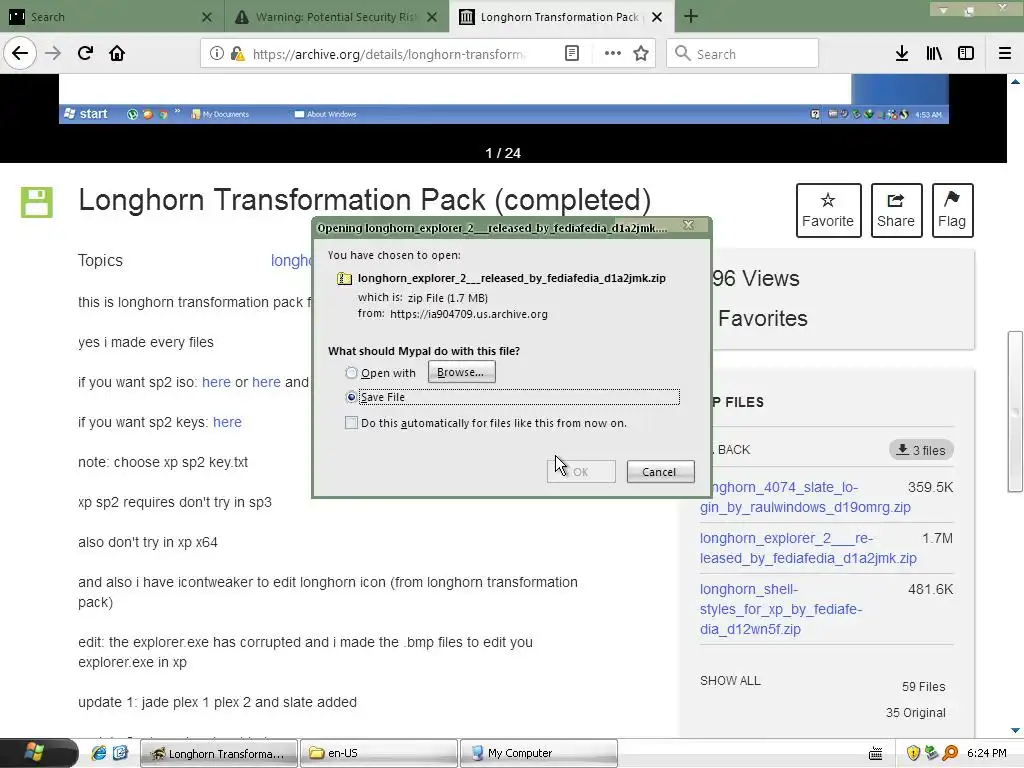Viewport: 1024px width, 768px height.
Task: Show site information icon in address bar
Action: pos(217,54)
